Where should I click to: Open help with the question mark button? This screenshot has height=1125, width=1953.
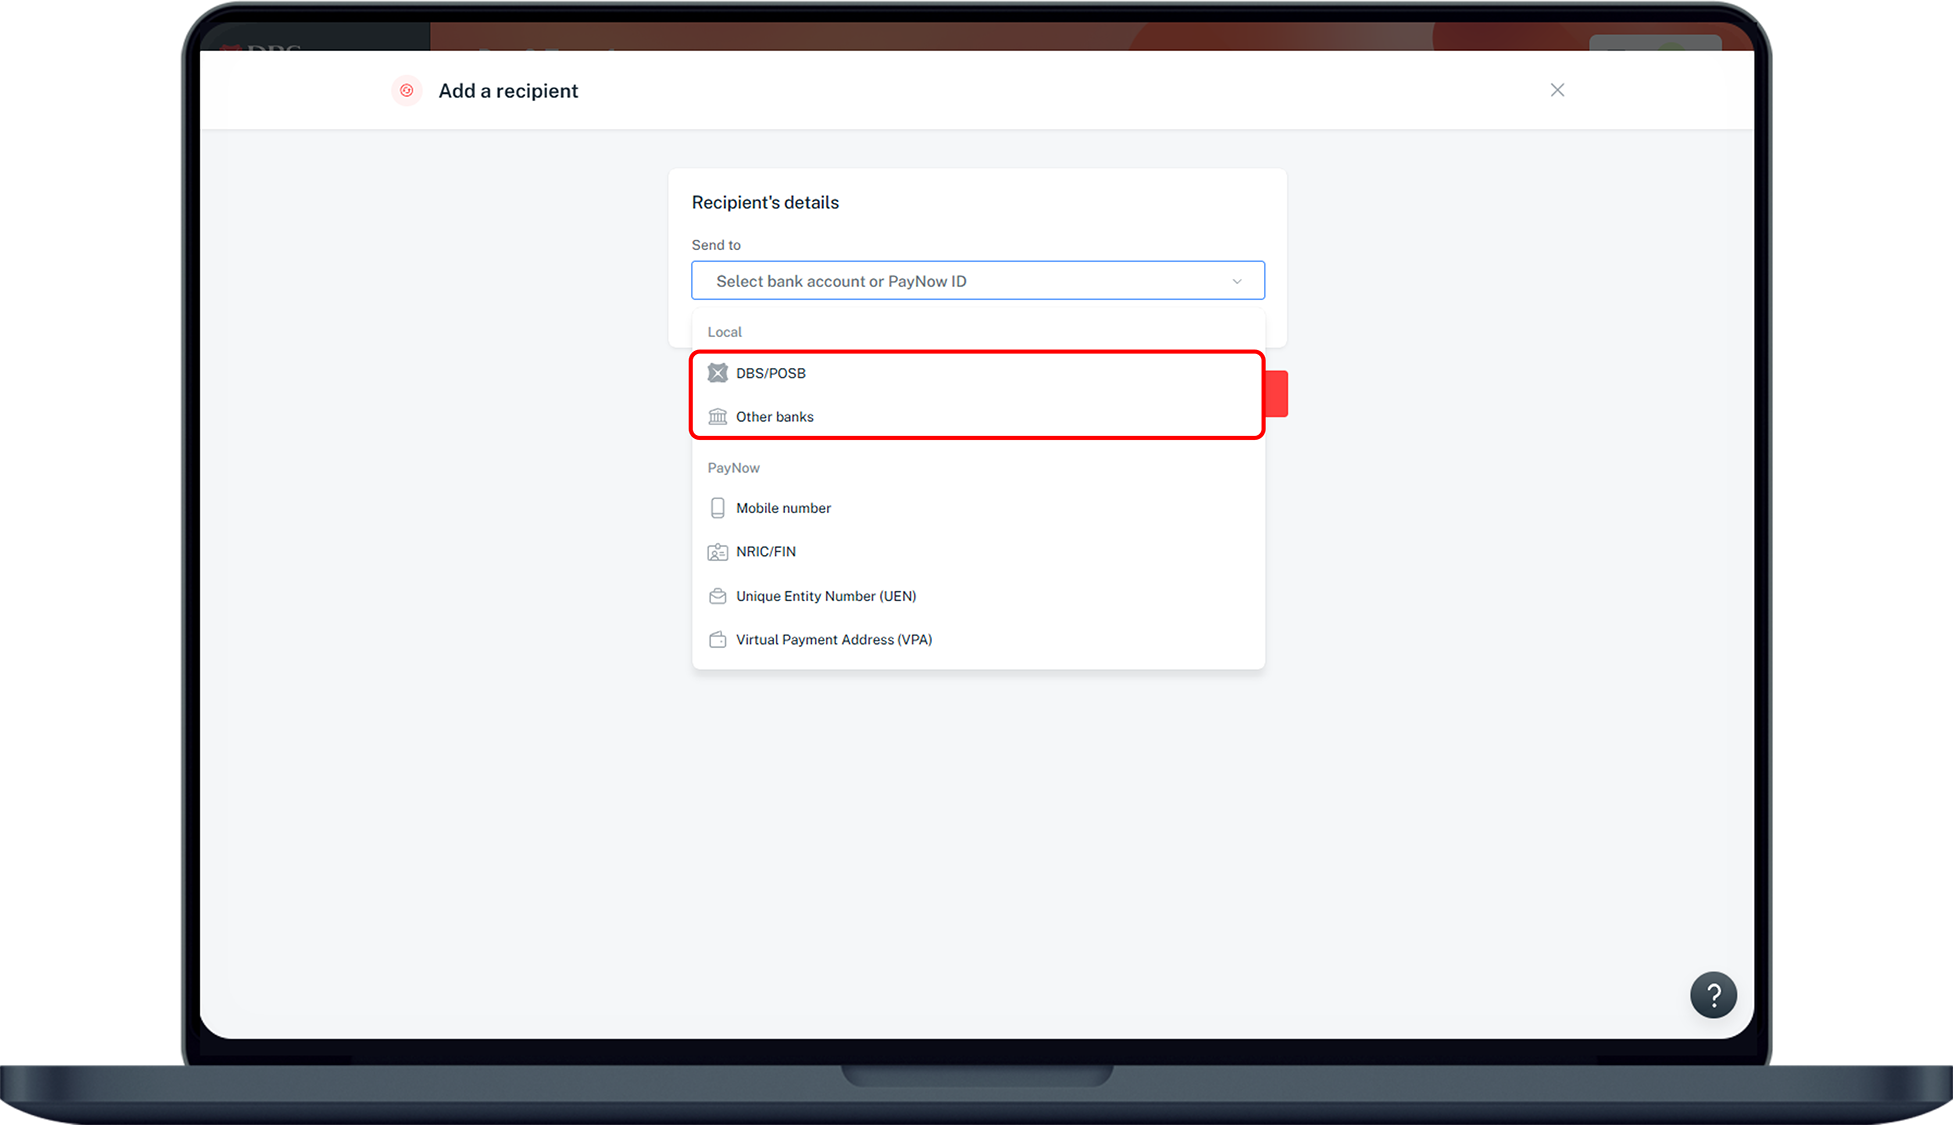click(x=1712, y=995)
